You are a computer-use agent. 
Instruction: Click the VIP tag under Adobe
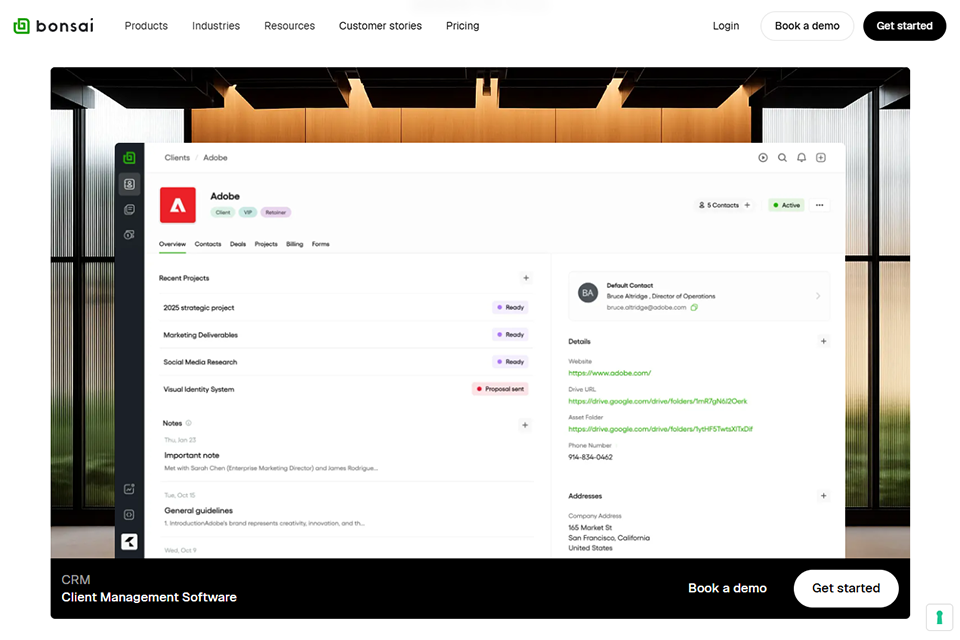[x=248, y=213]
